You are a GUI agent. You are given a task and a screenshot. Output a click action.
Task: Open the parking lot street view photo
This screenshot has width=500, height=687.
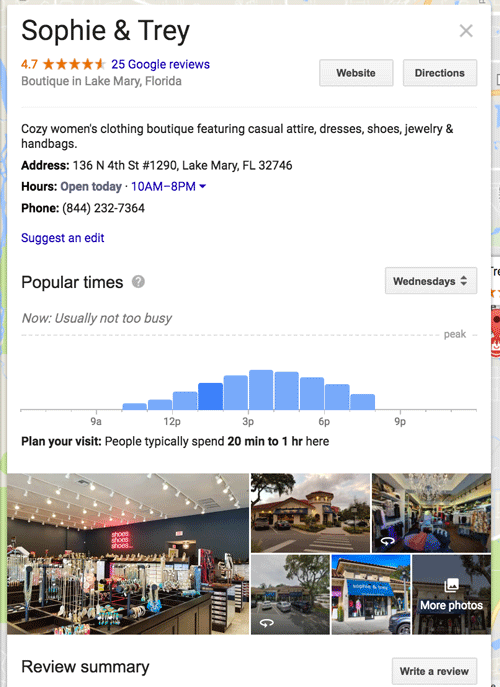(290, 594)
